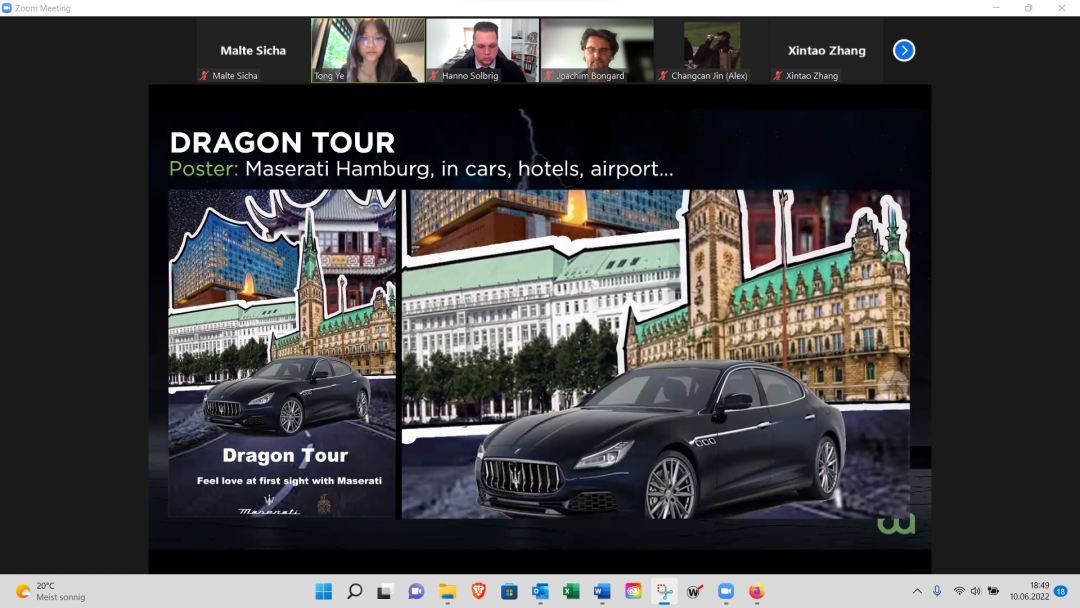Show next participants with blue arrow

(904, 50)
